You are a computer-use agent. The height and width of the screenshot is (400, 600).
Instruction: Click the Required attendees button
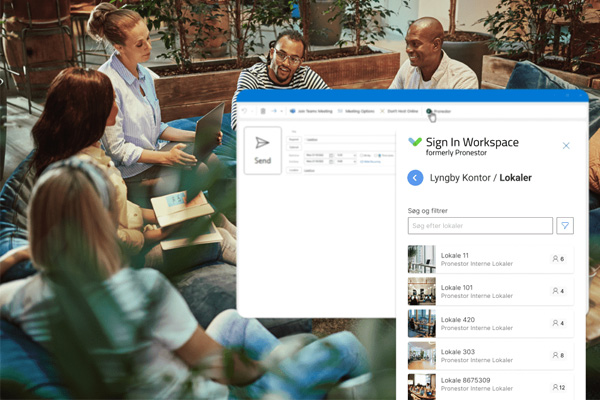(x=294, y=140)
